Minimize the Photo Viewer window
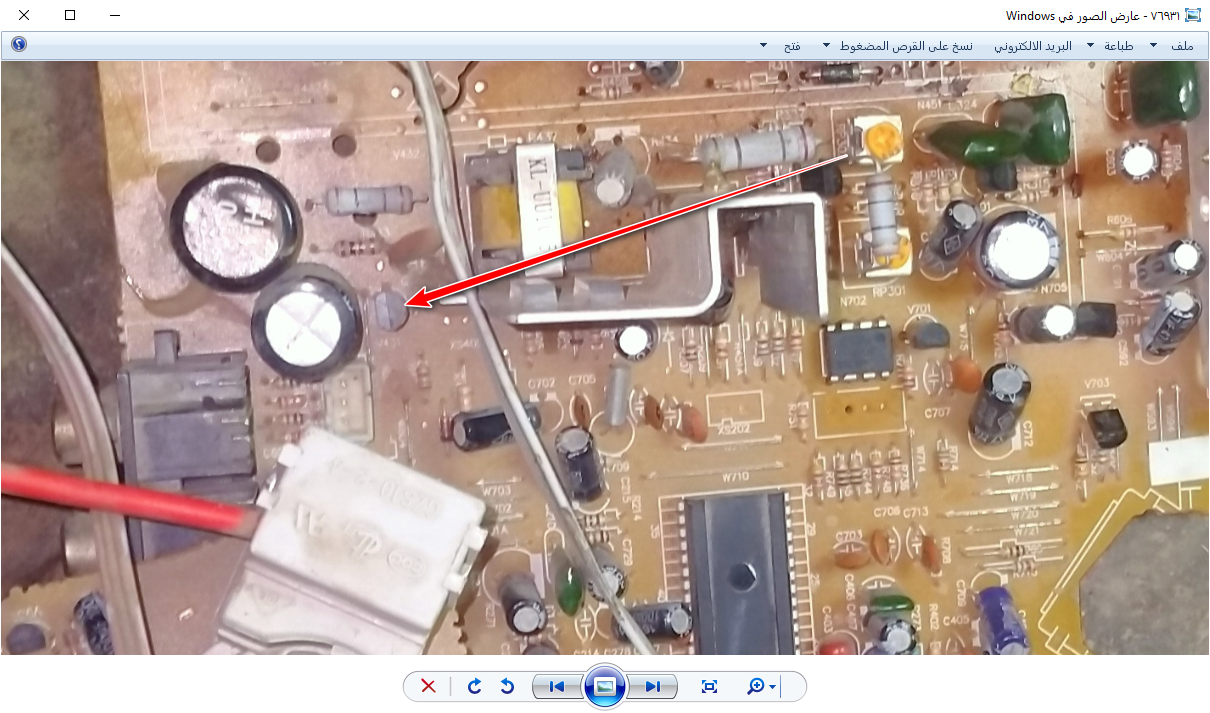 pyautogui.click(x=115, y=15)
